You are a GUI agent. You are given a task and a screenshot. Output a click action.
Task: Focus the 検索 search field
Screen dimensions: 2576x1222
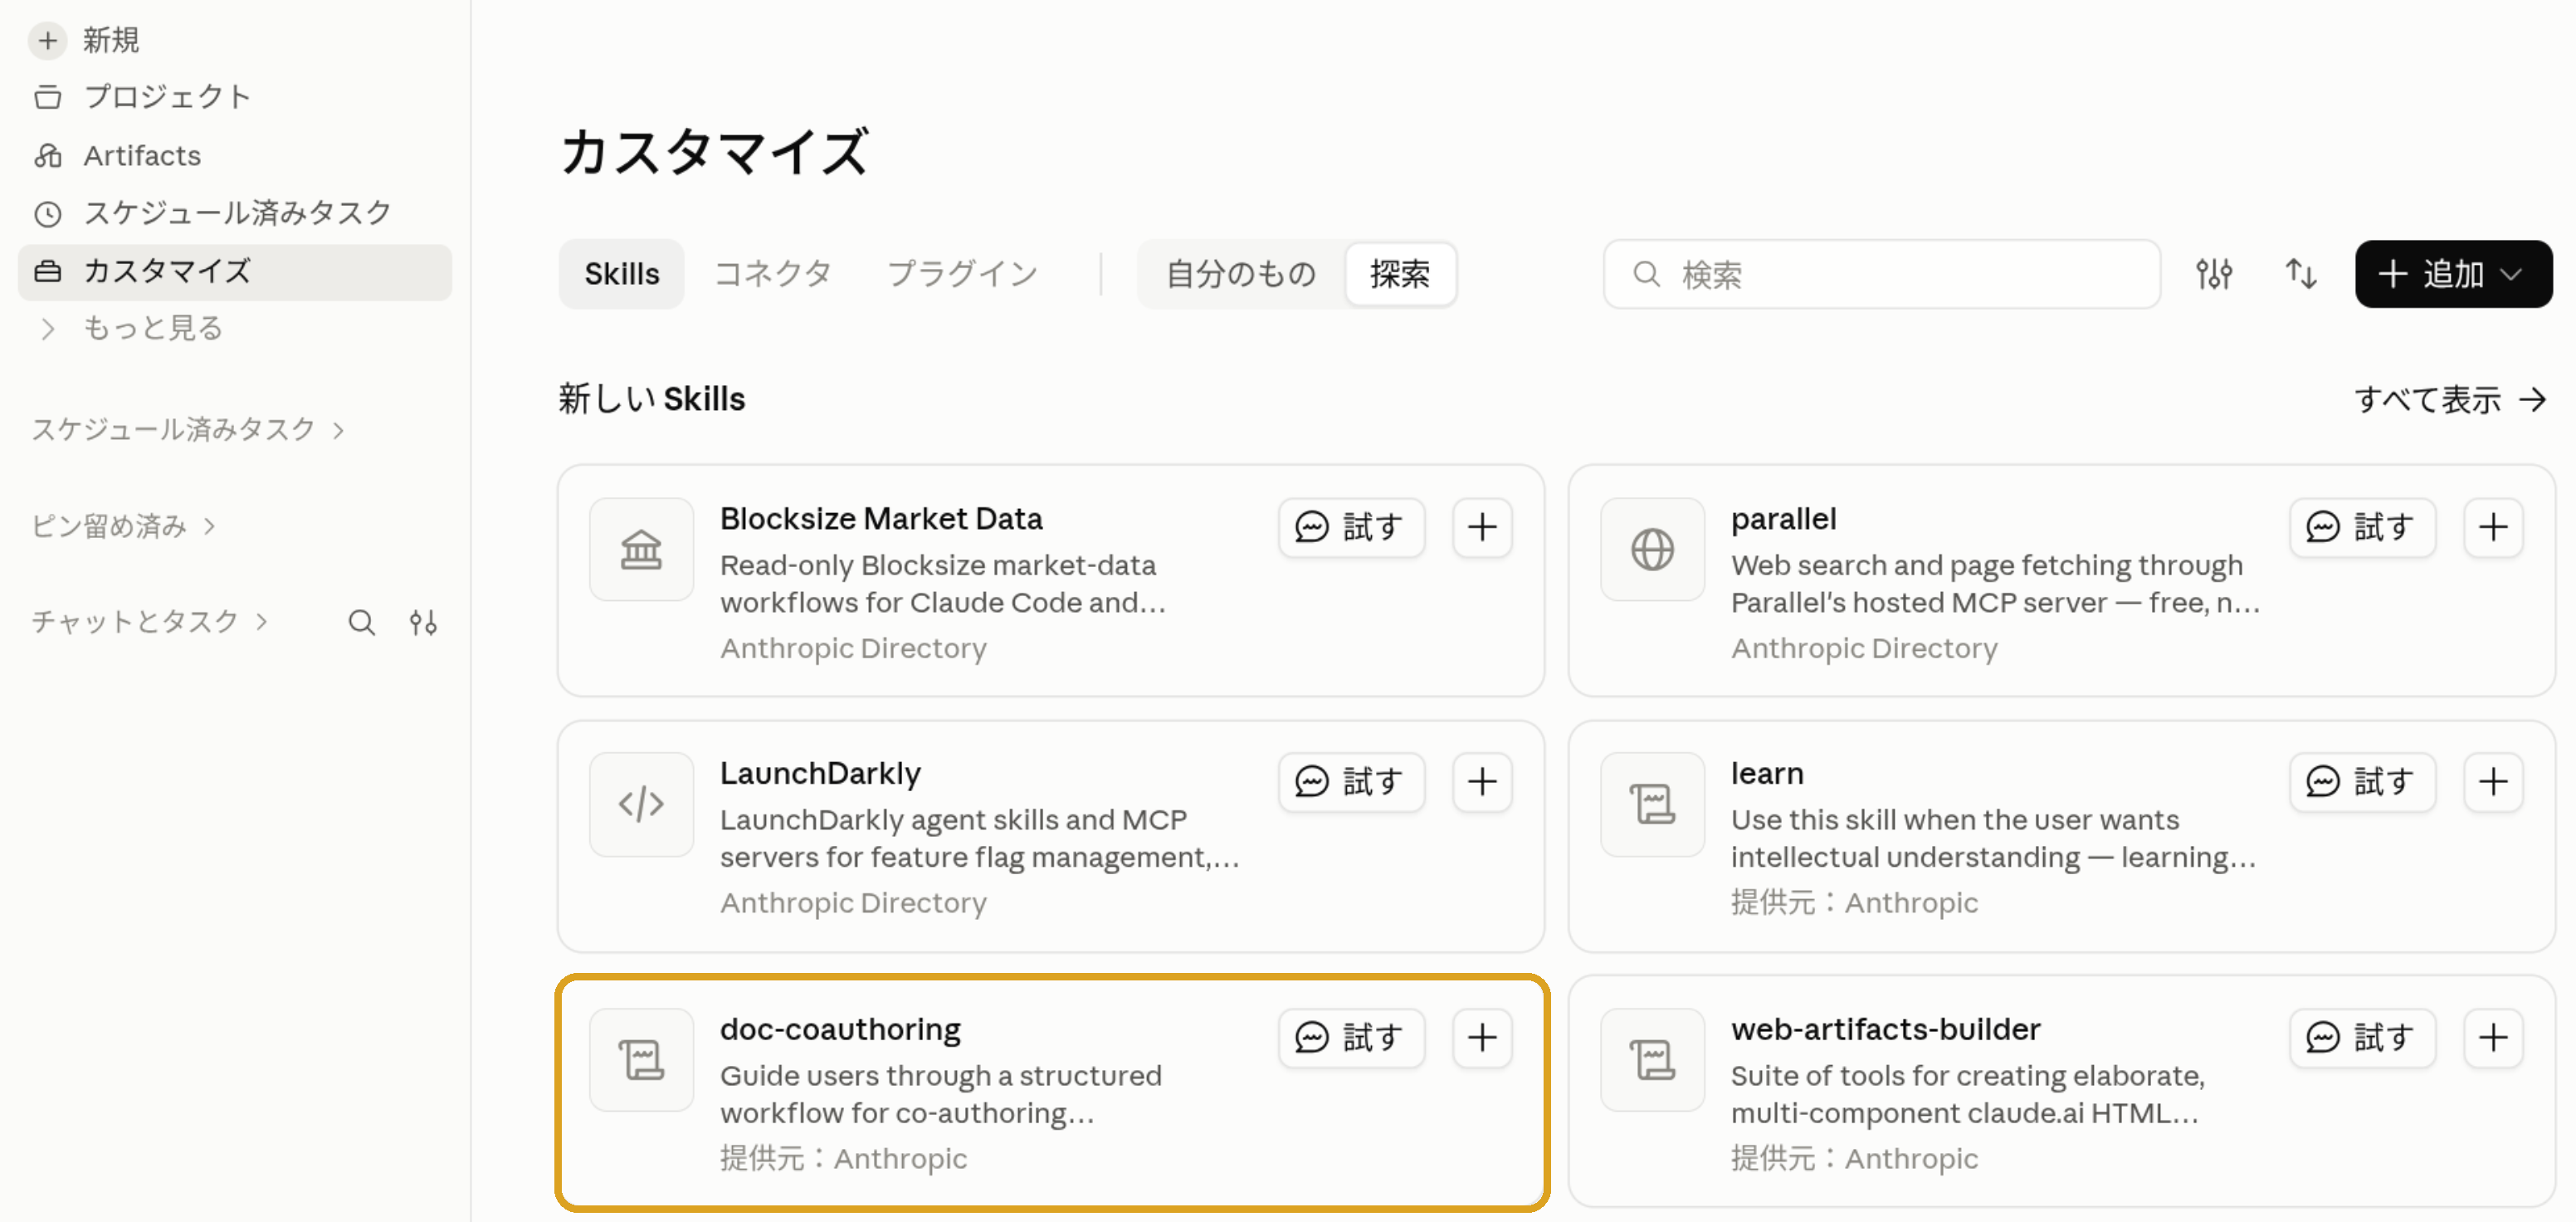pos(1881,274)
